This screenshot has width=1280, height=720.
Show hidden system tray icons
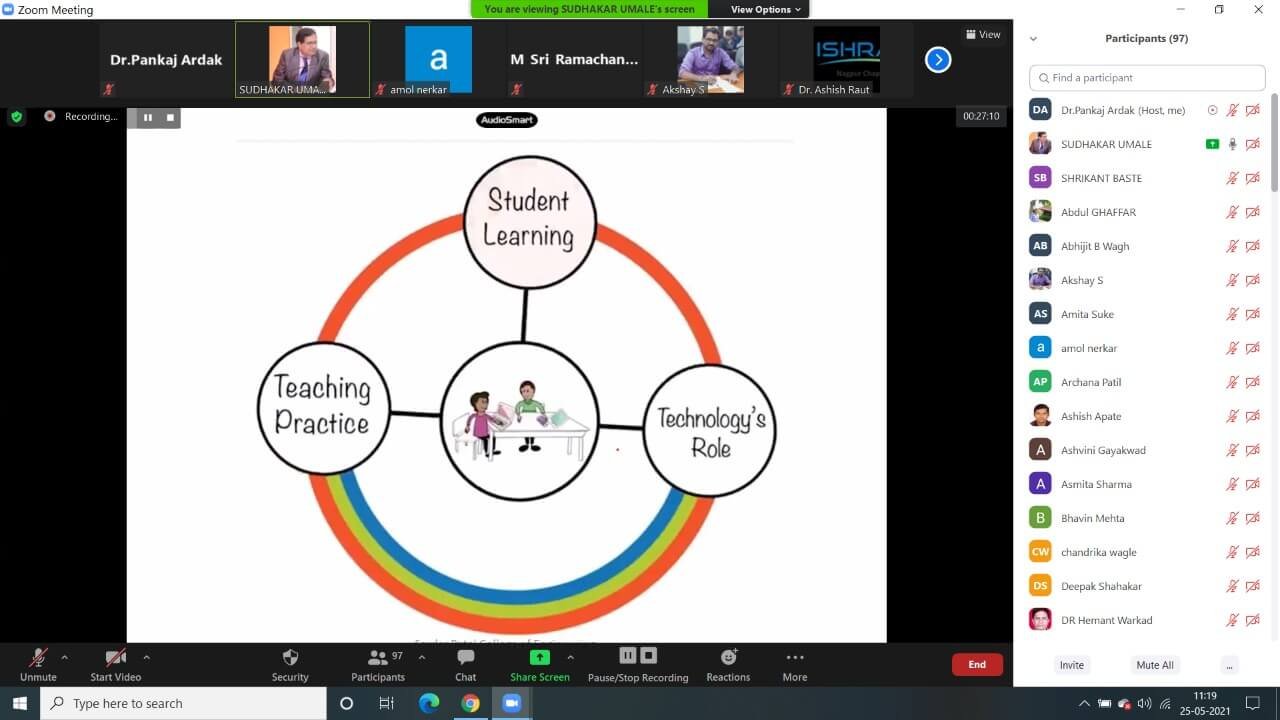click(x=1084, y=703)
